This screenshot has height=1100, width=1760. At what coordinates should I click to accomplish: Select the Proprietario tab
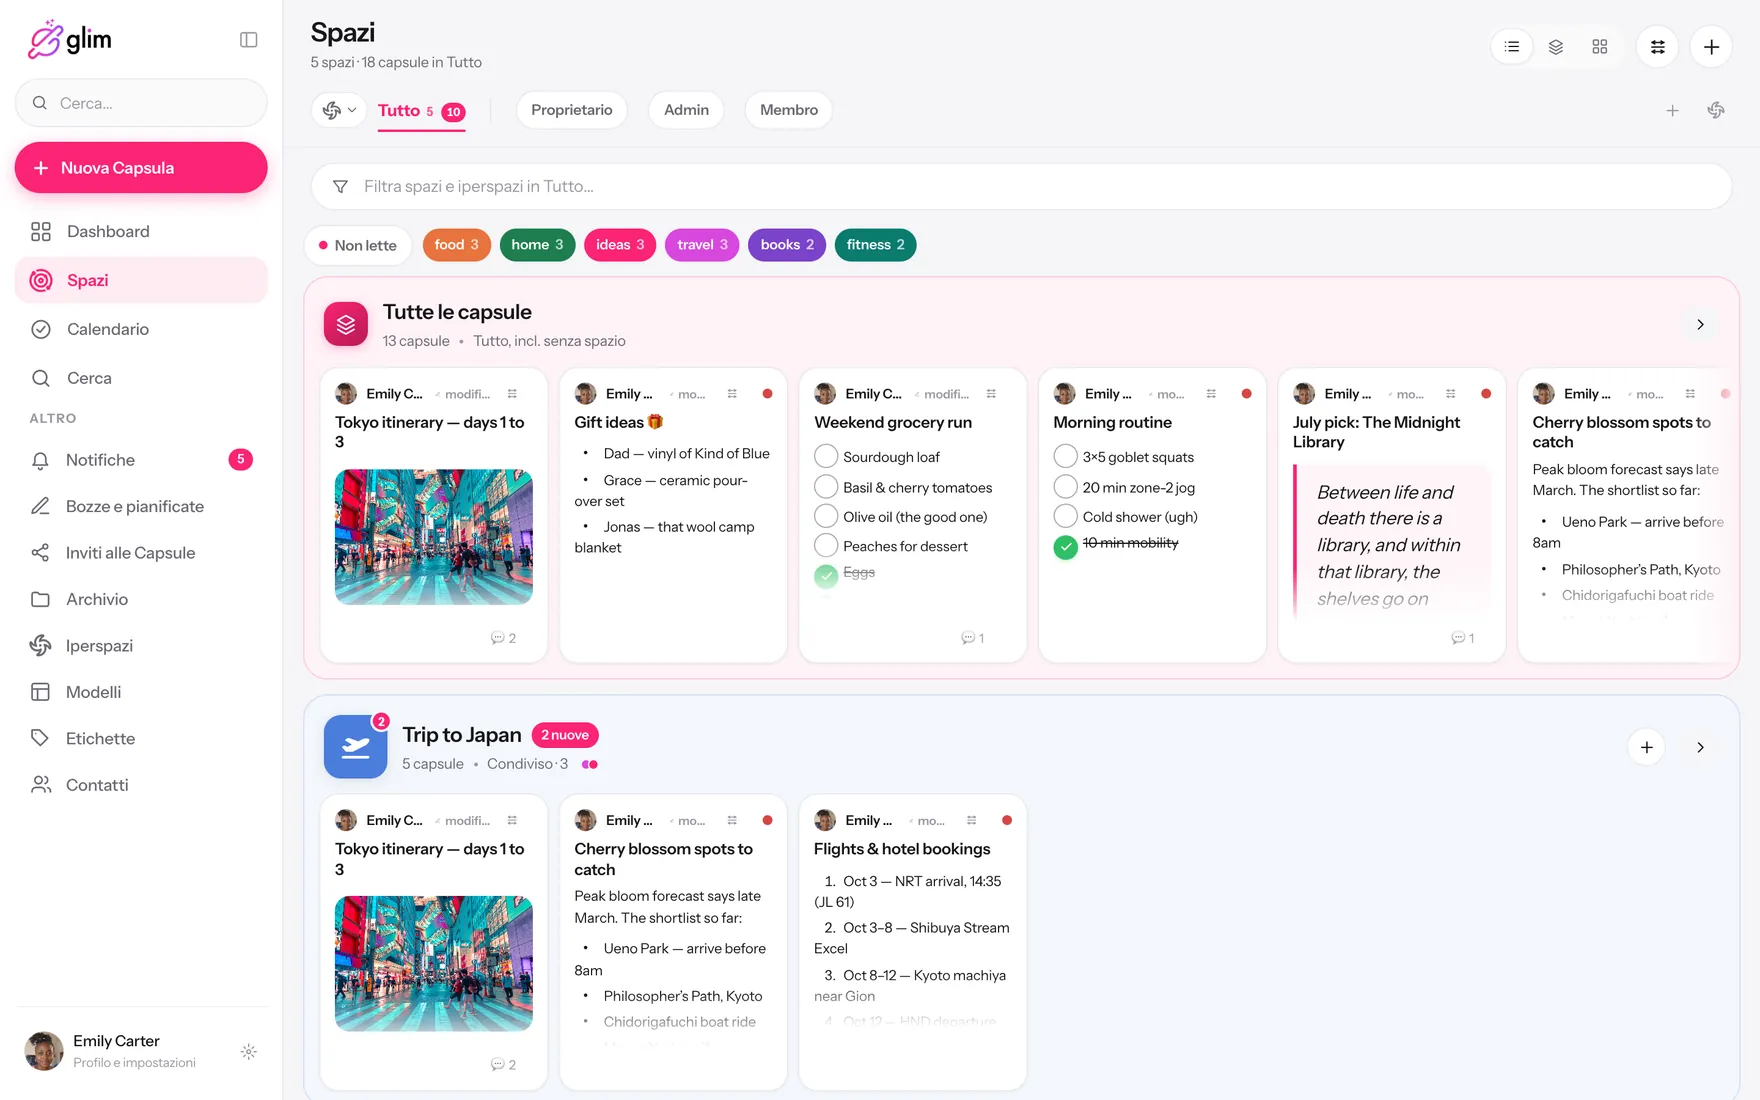572,110
